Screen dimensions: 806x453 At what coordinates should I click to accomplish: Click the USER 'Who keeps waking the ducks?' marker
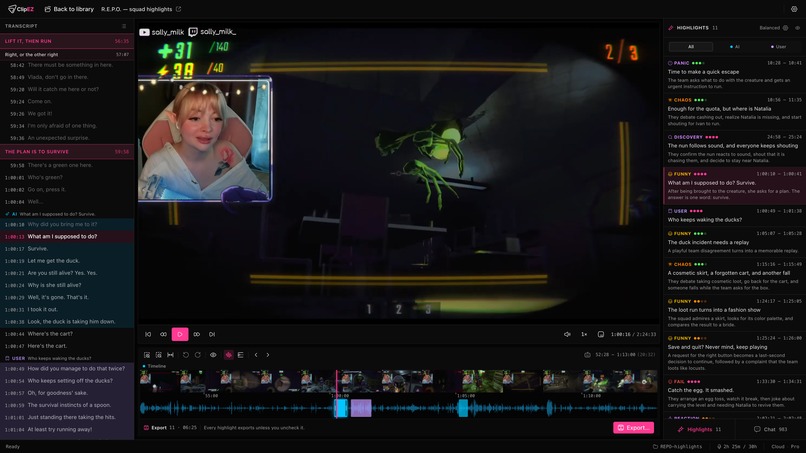(67, 358)
